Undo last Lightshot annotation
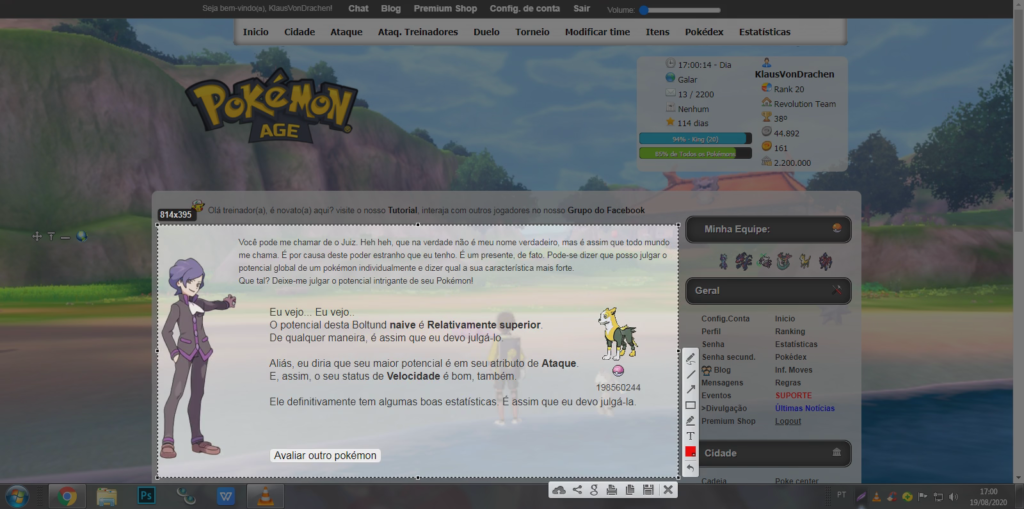 [x=690, y=467]
